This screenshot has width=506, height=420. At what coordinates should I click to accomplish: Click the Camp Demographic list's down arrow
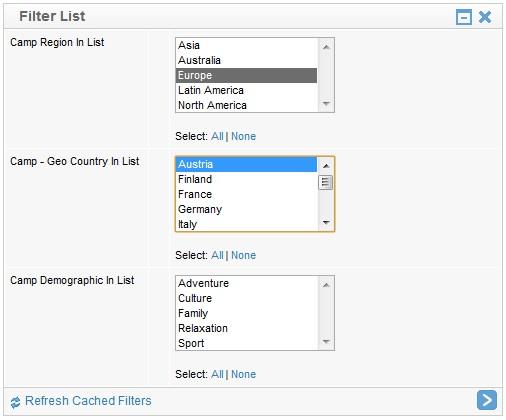coord(326,341)
